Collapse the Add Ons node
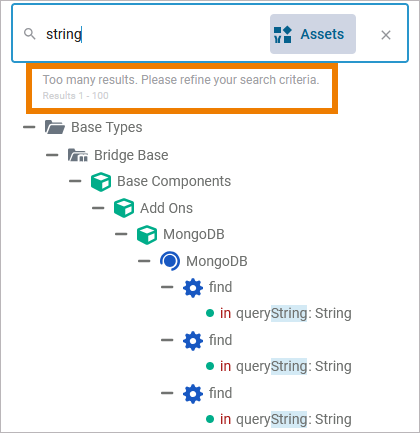Image resolution: width=420 pixels, height=433 pixels. pos(98,208)
